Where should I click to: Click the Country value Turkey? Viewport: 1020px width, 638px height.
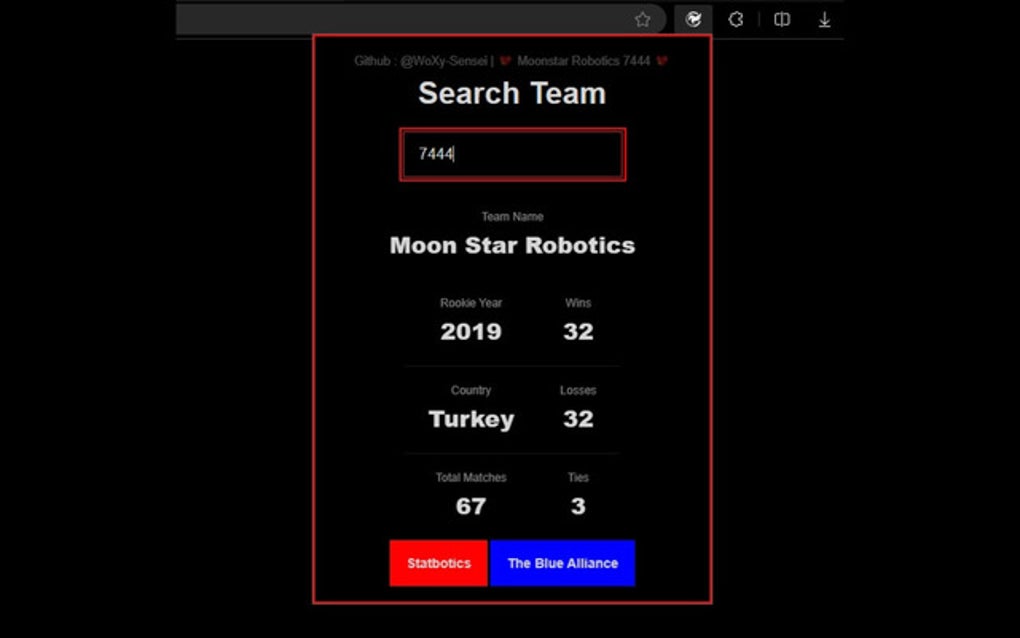(x=470, y=419)
